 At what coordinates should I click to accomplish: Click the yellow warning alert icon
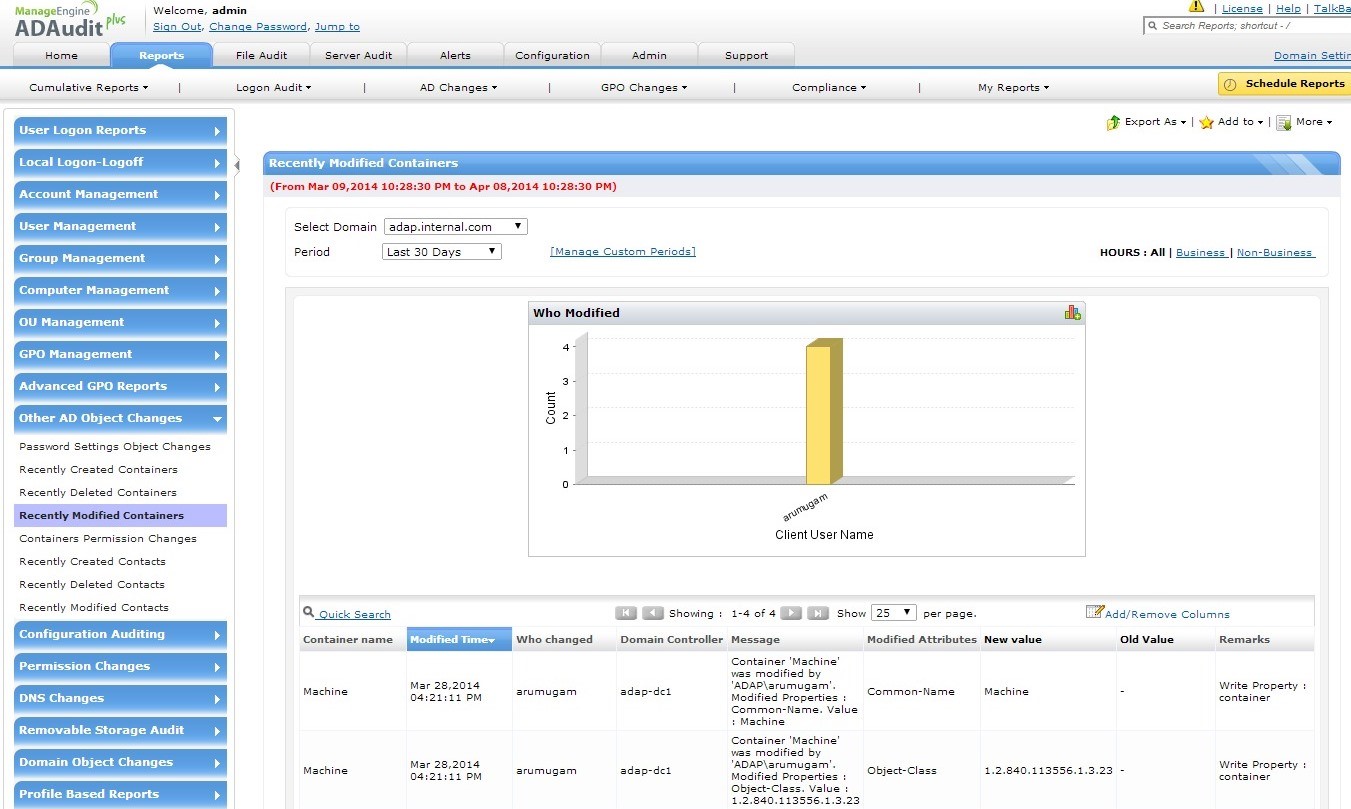coord(1196,6)
